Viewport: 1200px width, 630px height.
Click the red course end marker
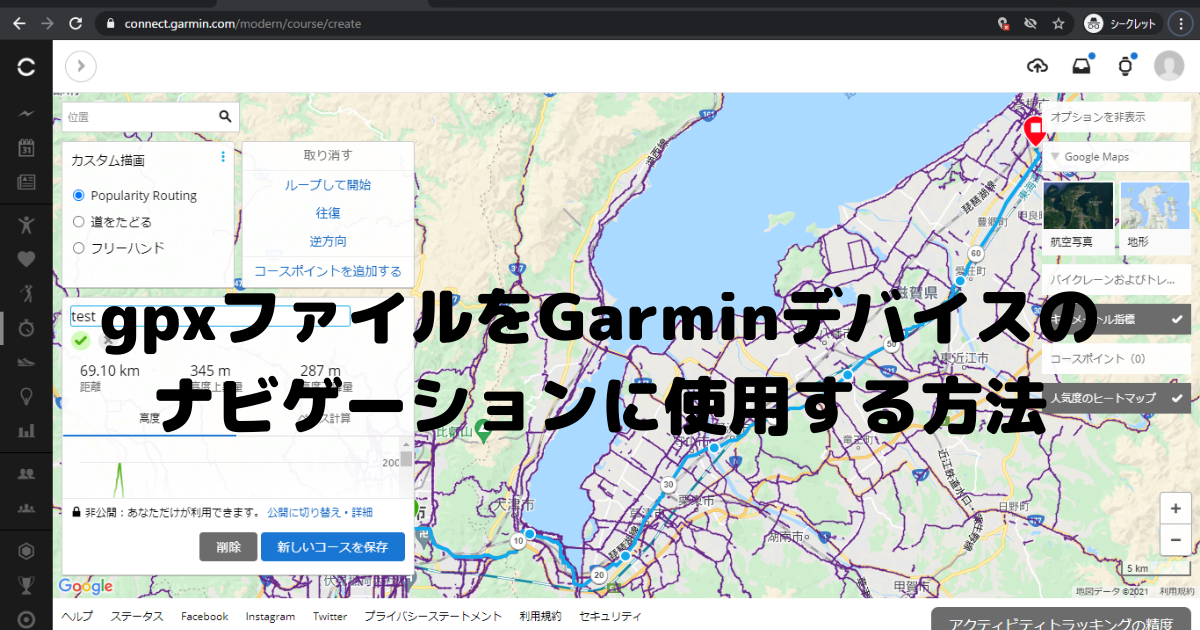[x=1035, y=131]
